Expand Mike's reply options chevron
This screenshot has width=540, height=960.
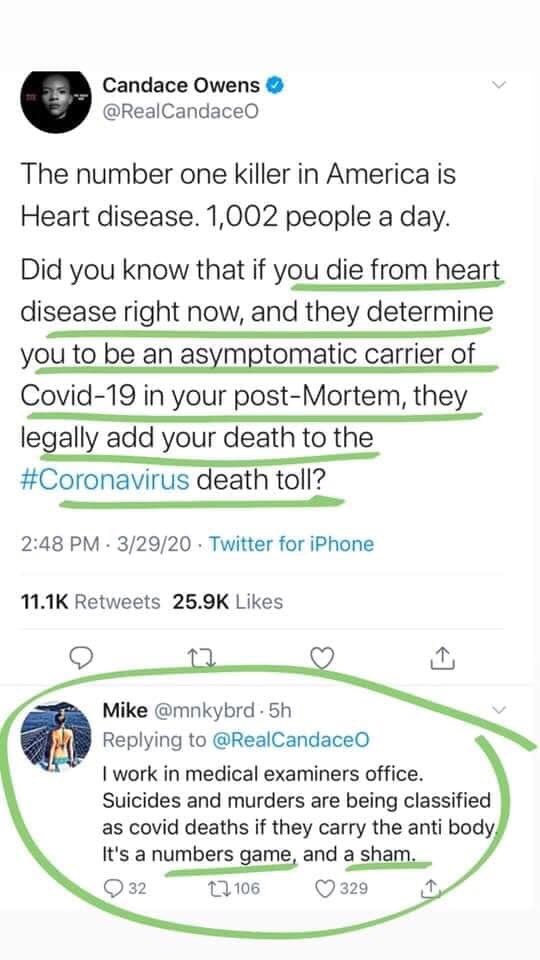click(x=500, y=710)
